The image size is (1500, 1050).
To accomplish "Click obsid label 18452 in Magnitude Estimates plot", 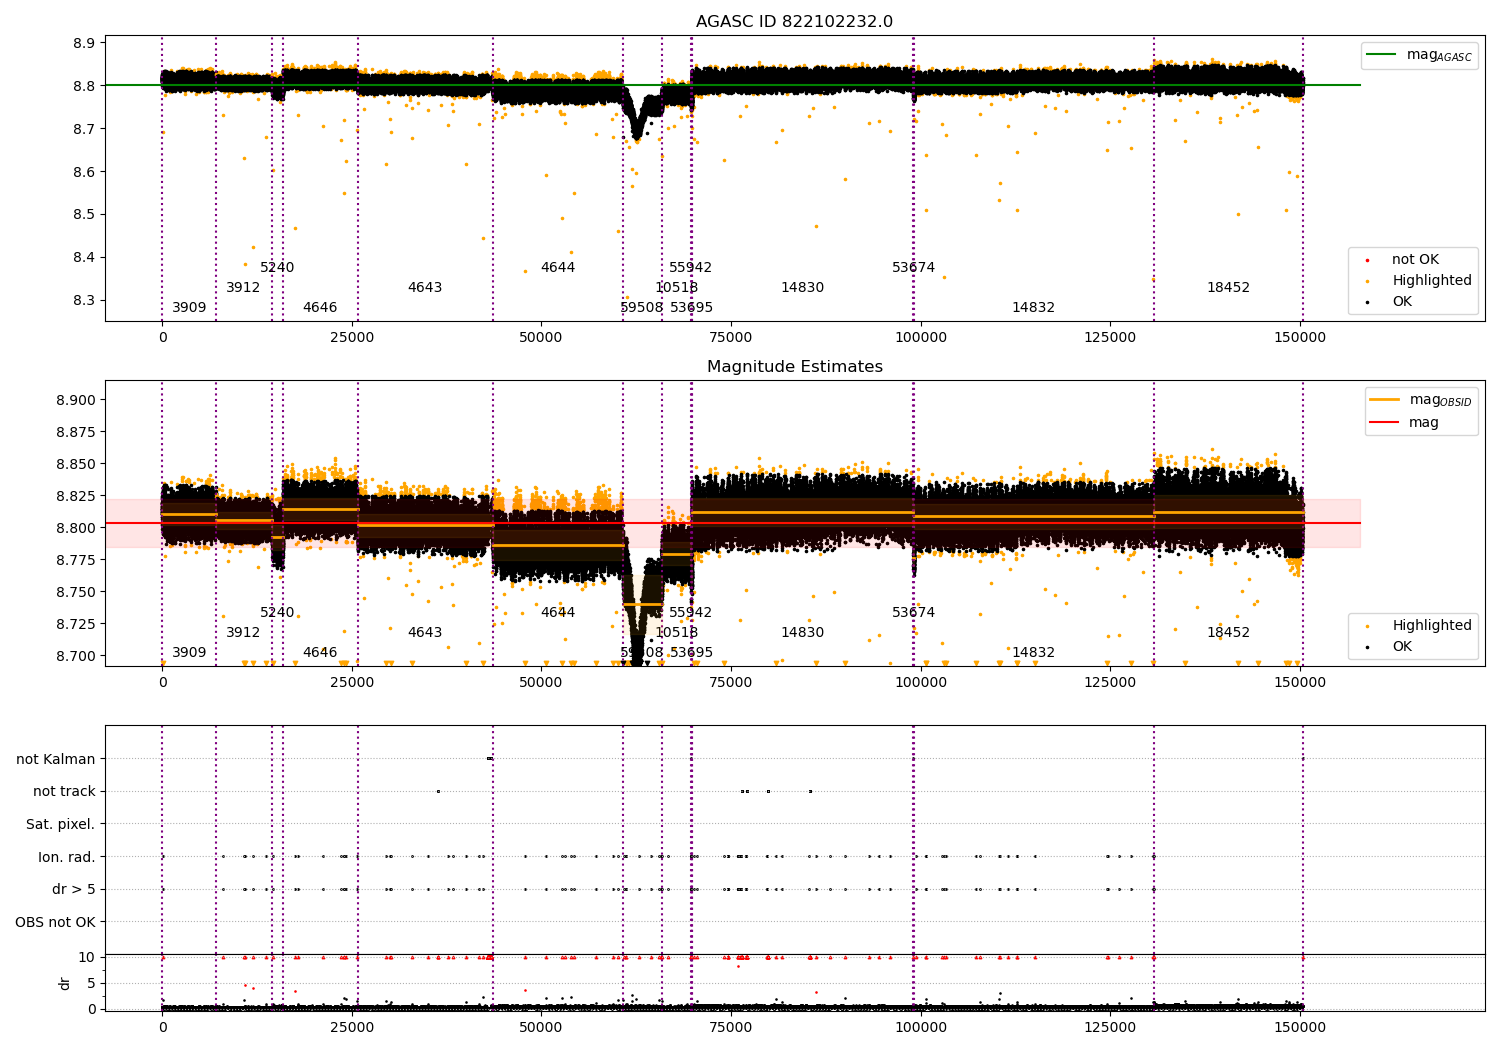I will pos(1229,632).
